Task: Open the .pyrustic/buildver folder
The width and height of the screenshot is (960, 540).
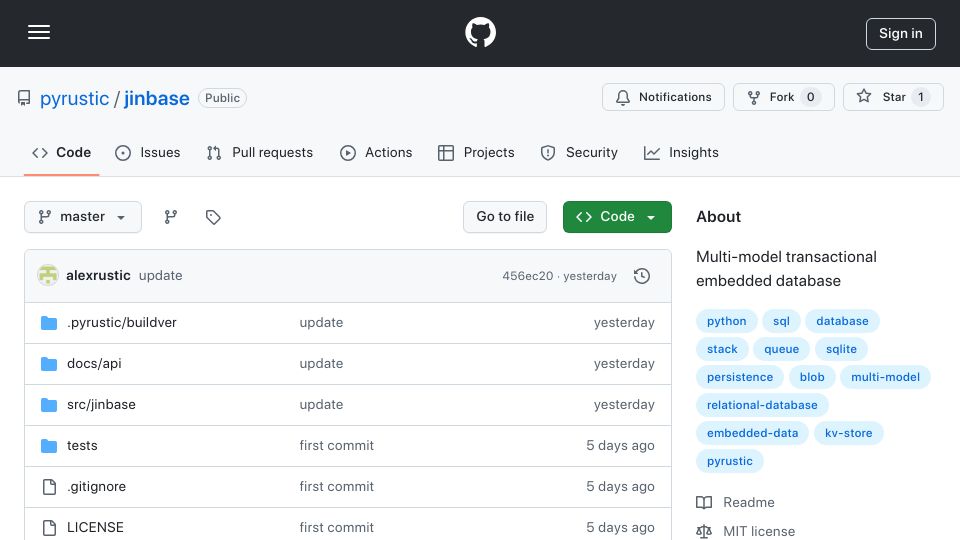Action: tap(122, 323)
